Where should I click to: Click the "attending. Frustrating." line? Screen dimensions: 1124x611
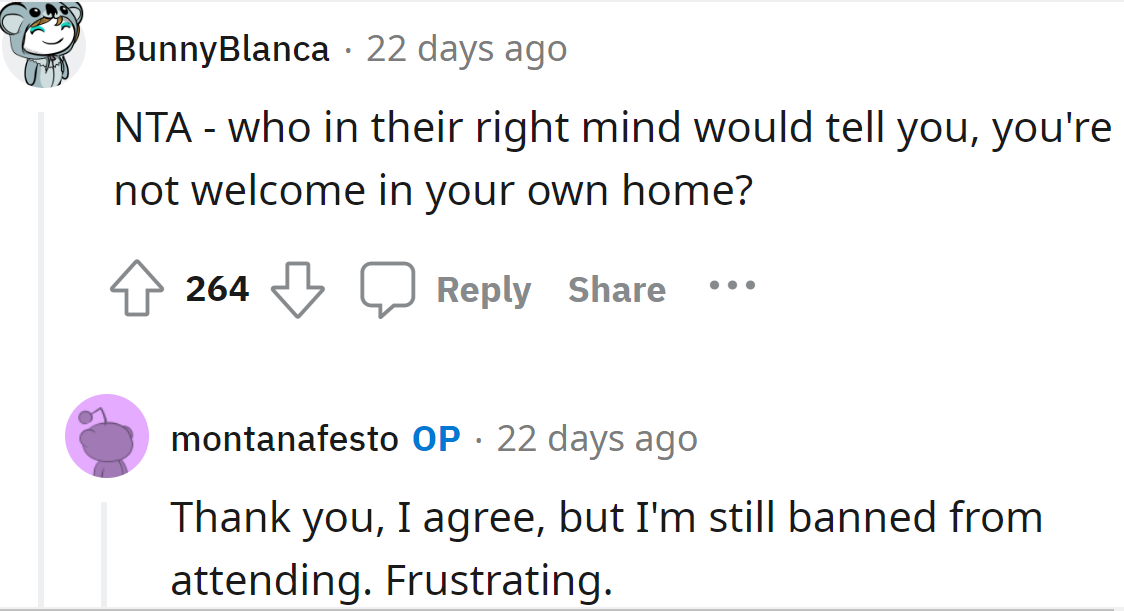[x=391, y=580]
